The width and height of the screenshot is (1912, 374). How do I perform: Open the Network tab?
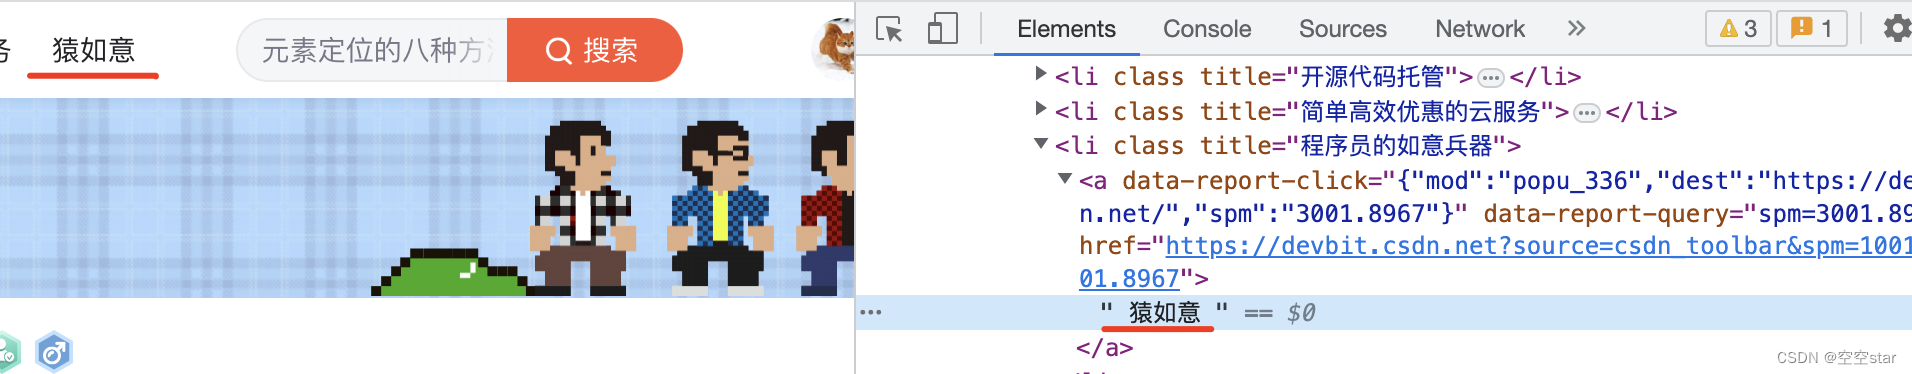pyautogui.click(x=1480, y=29)
